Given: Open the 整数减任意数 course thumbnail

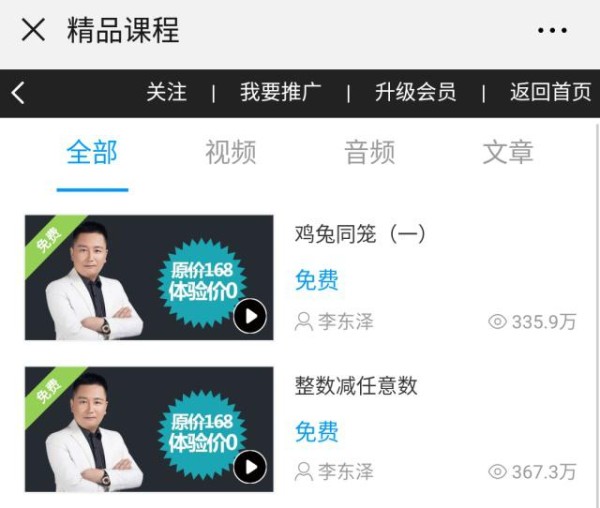Looking at the screenshot, I should pyautogui.click(x=149, y=429).
